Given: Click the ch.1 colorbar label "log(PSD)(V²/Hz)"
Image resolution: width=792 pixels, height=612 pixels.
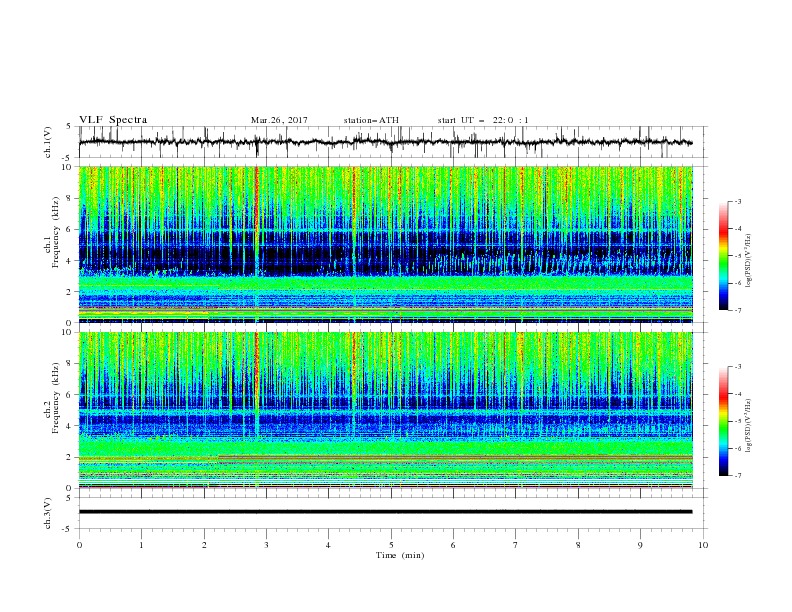Looking at the screenshot, I should (748, 261).
